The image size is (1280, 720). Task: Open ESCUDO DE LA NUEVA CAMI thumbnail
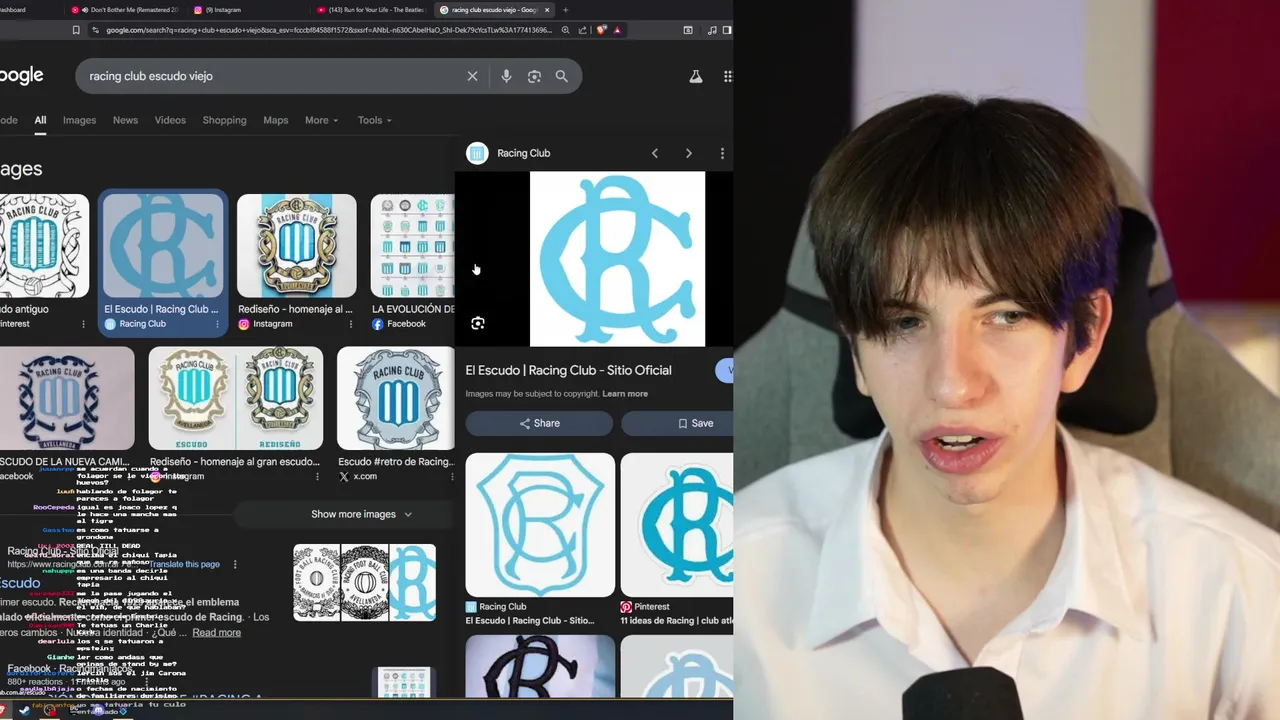67,398
